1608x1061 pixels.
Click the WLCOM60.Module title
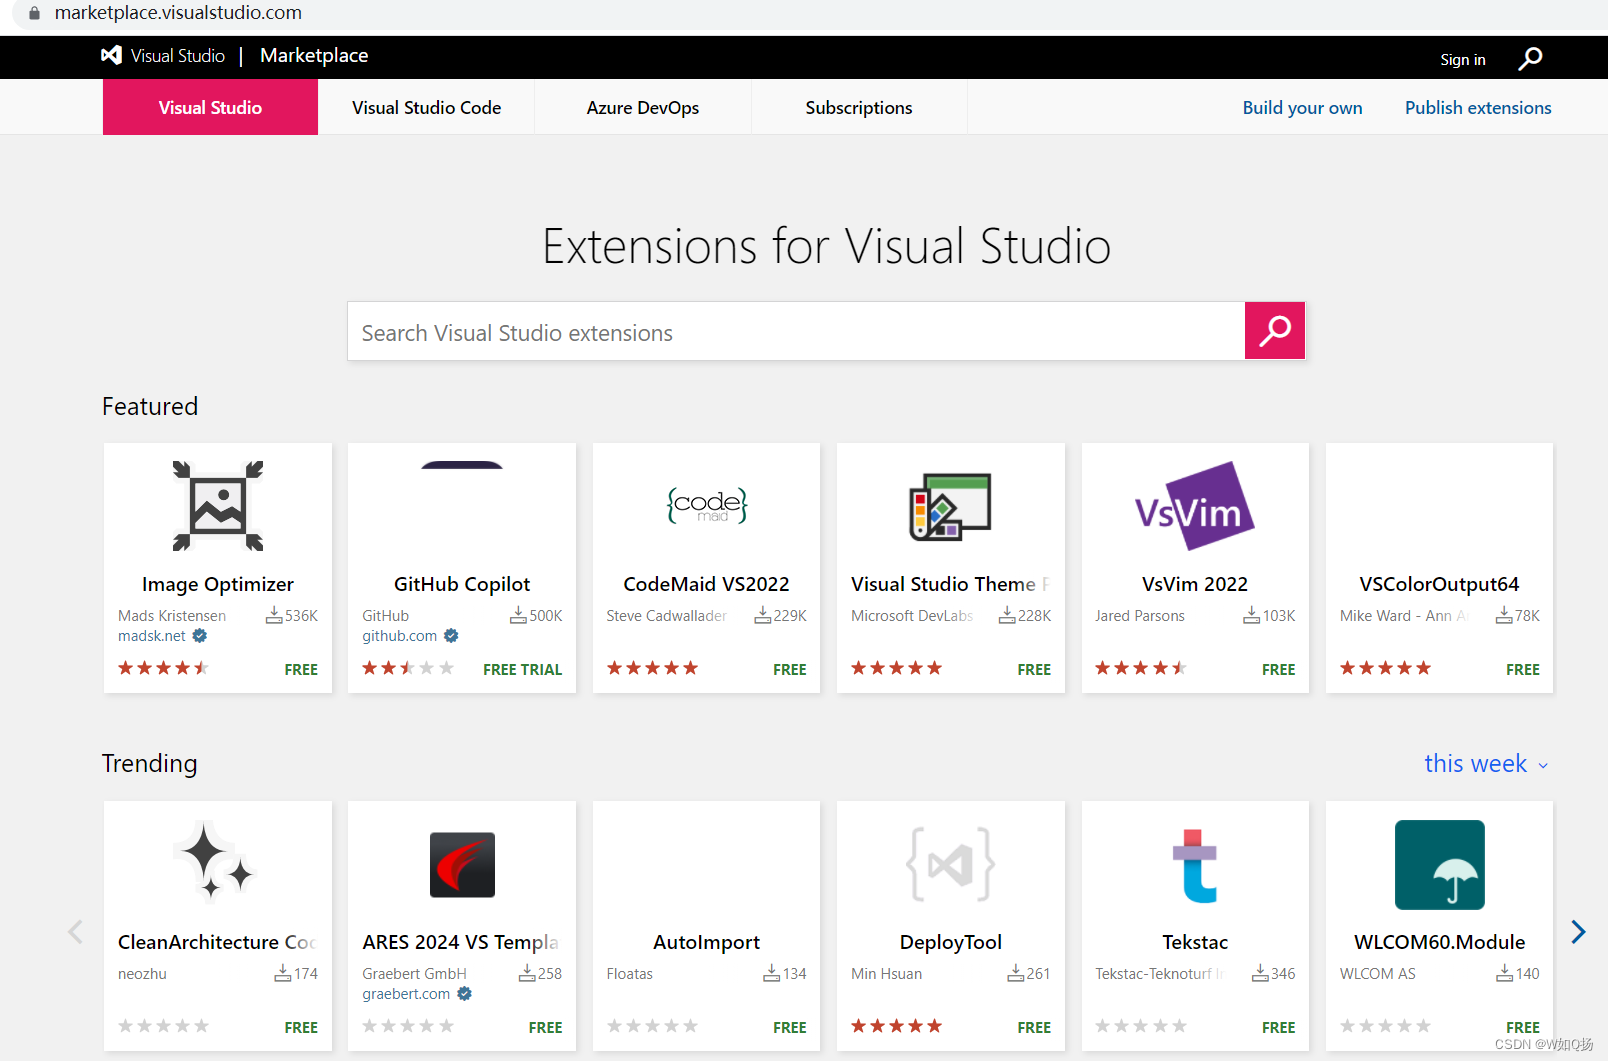1439,942
